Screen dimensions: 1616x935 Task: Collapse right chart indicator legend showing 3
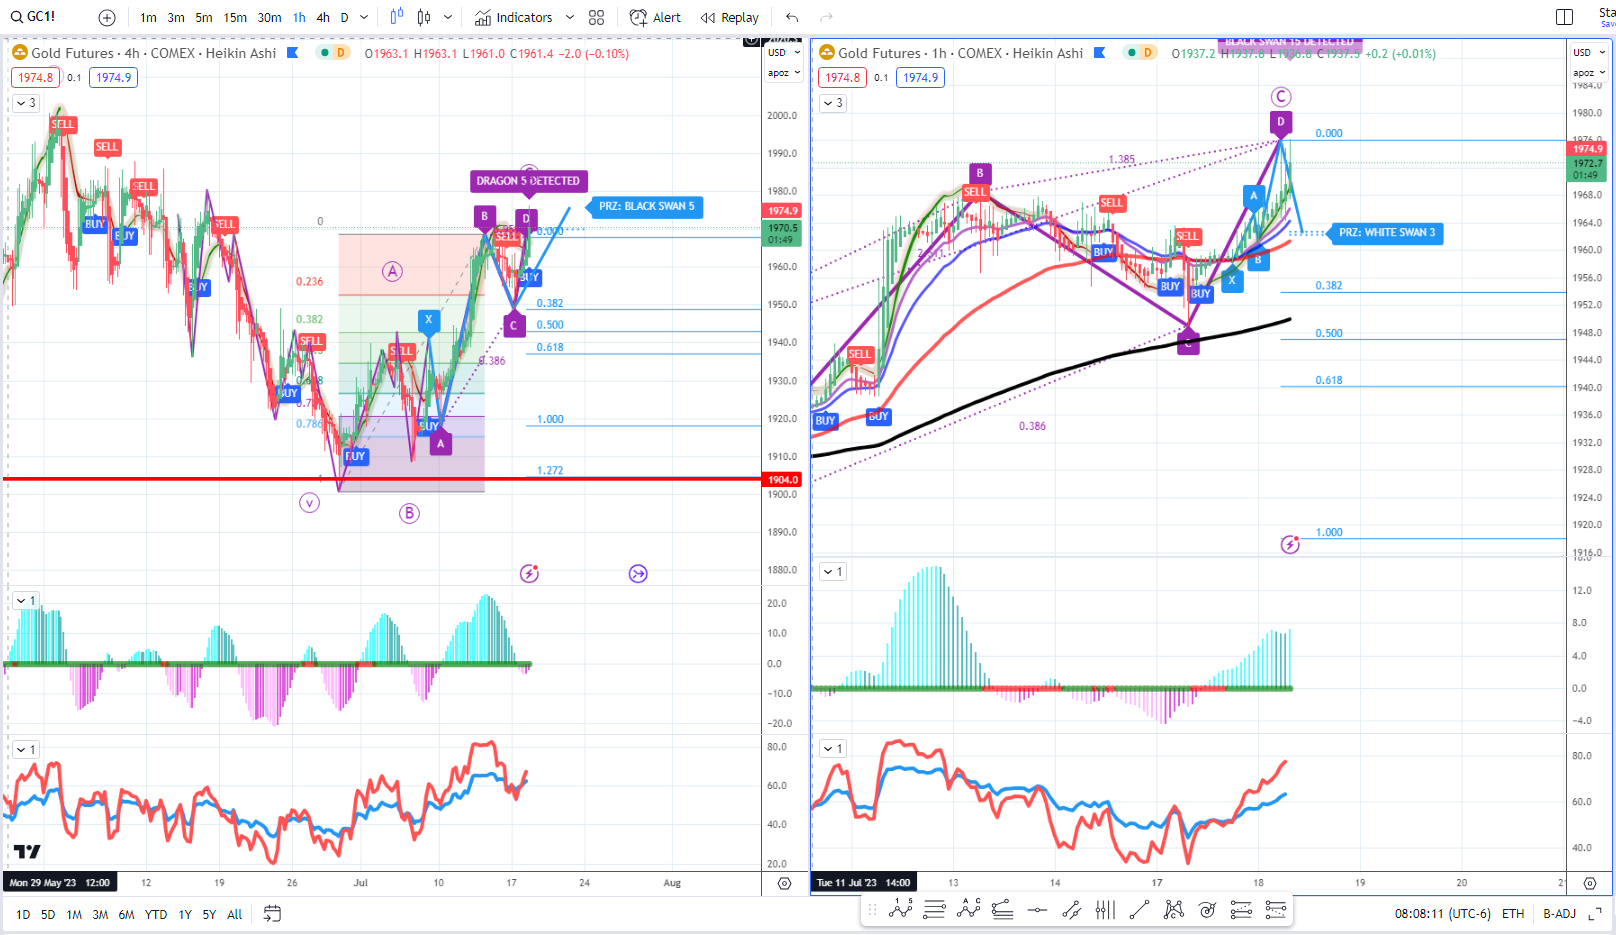[833, 103]
